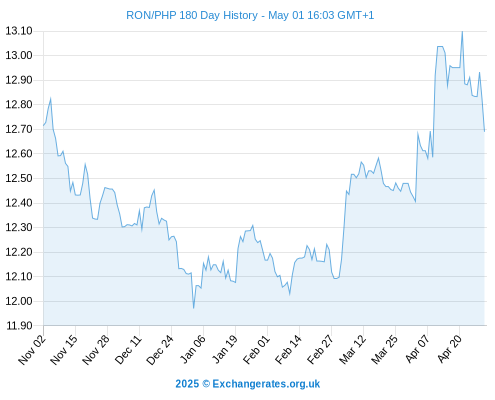Click the Feb 14 date label
The image size is (495, 400).
[288, 350]
